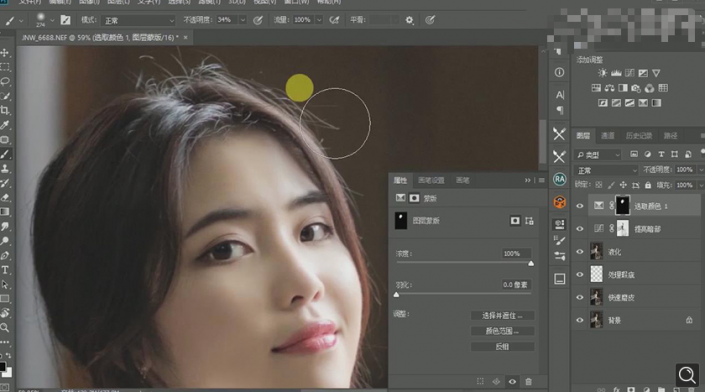The width and height of the screenshot is (705, 392).
Task: Switch to 画笔 tab in Properties group
Action: click(x=462, y=180)
